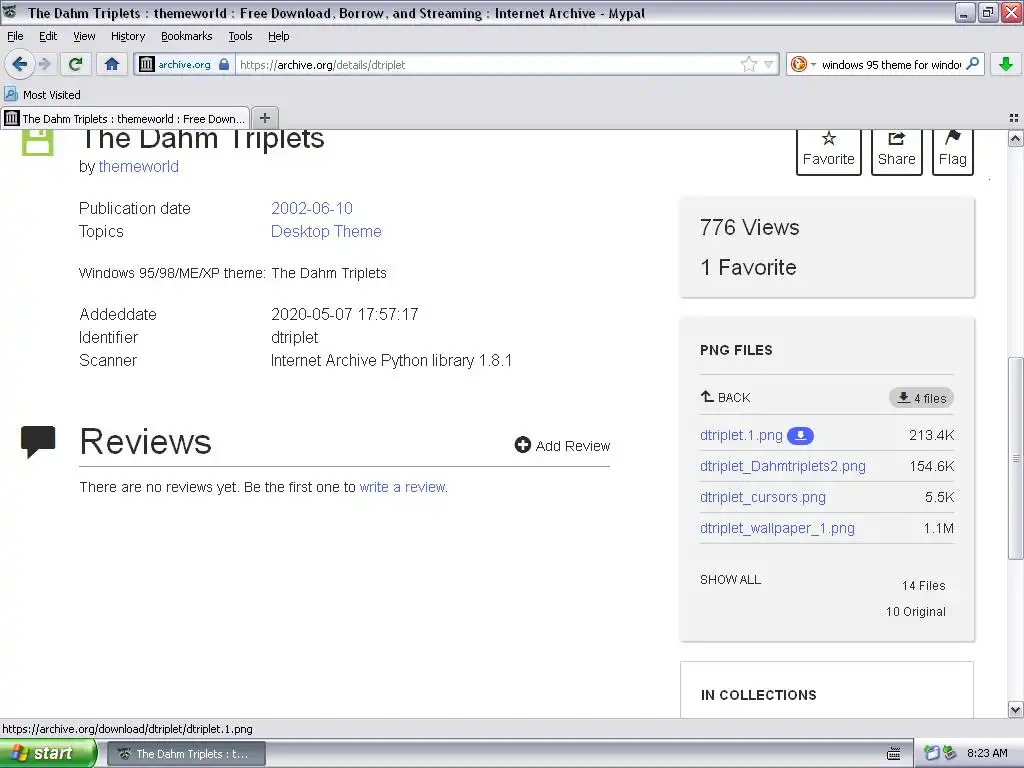
Task: Favorite this item with the star button
Action: tap(828, 151)
